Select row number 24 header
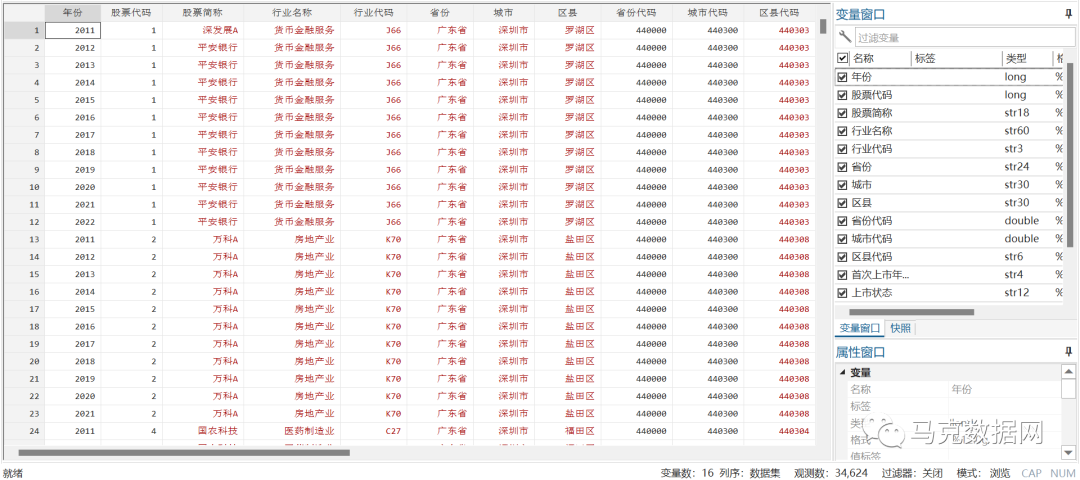Viewport: 1080px width, 480px height. click(25, 430)
